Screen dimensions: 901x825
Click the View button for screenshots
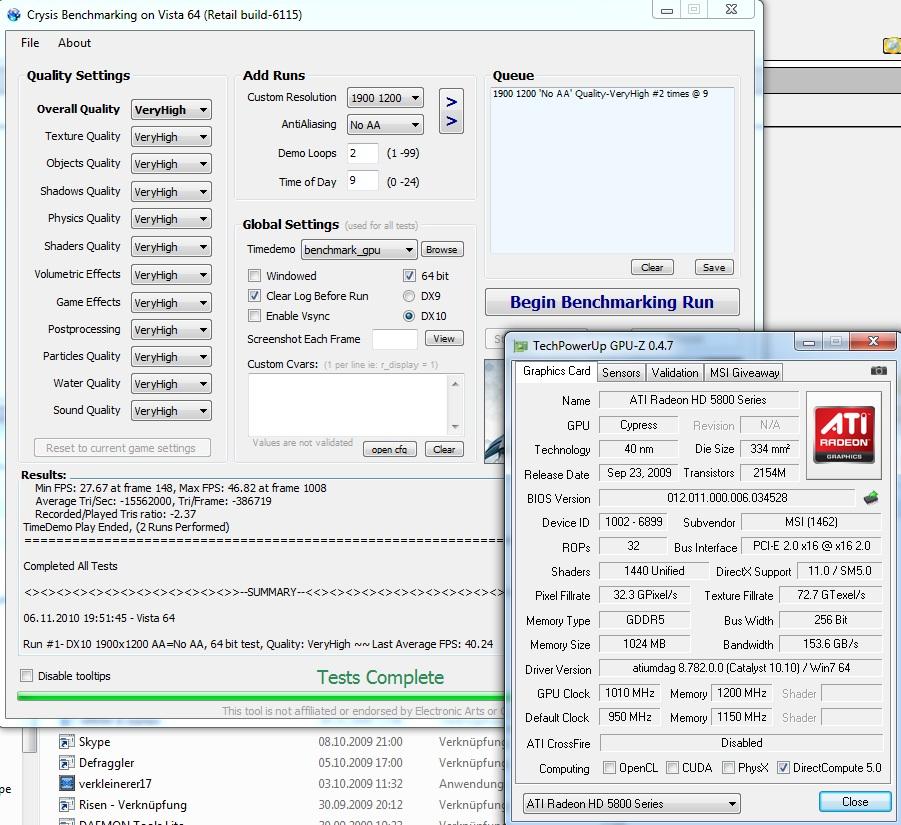(x=444, y=338)
